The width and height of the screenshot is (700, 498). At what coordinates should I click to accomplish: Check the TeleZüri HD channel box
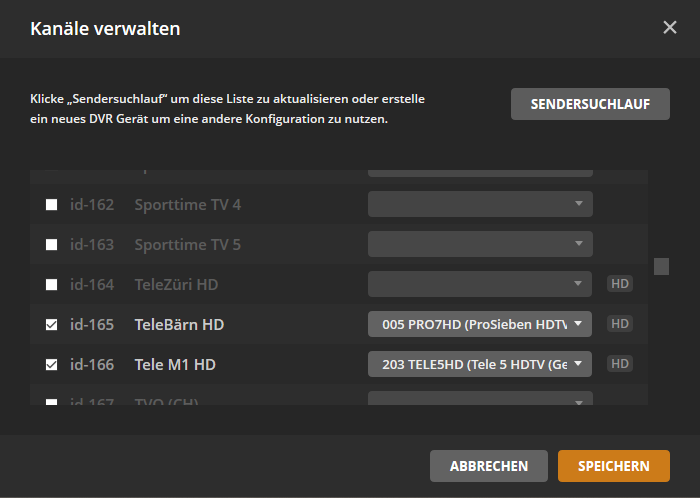(51, 285)
